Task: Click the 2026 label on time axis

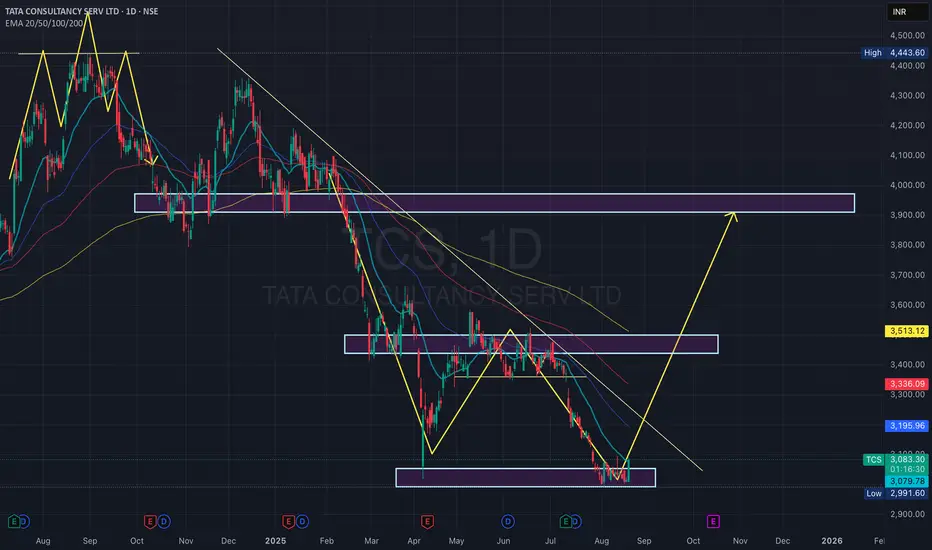Action: tap(832, 540)
